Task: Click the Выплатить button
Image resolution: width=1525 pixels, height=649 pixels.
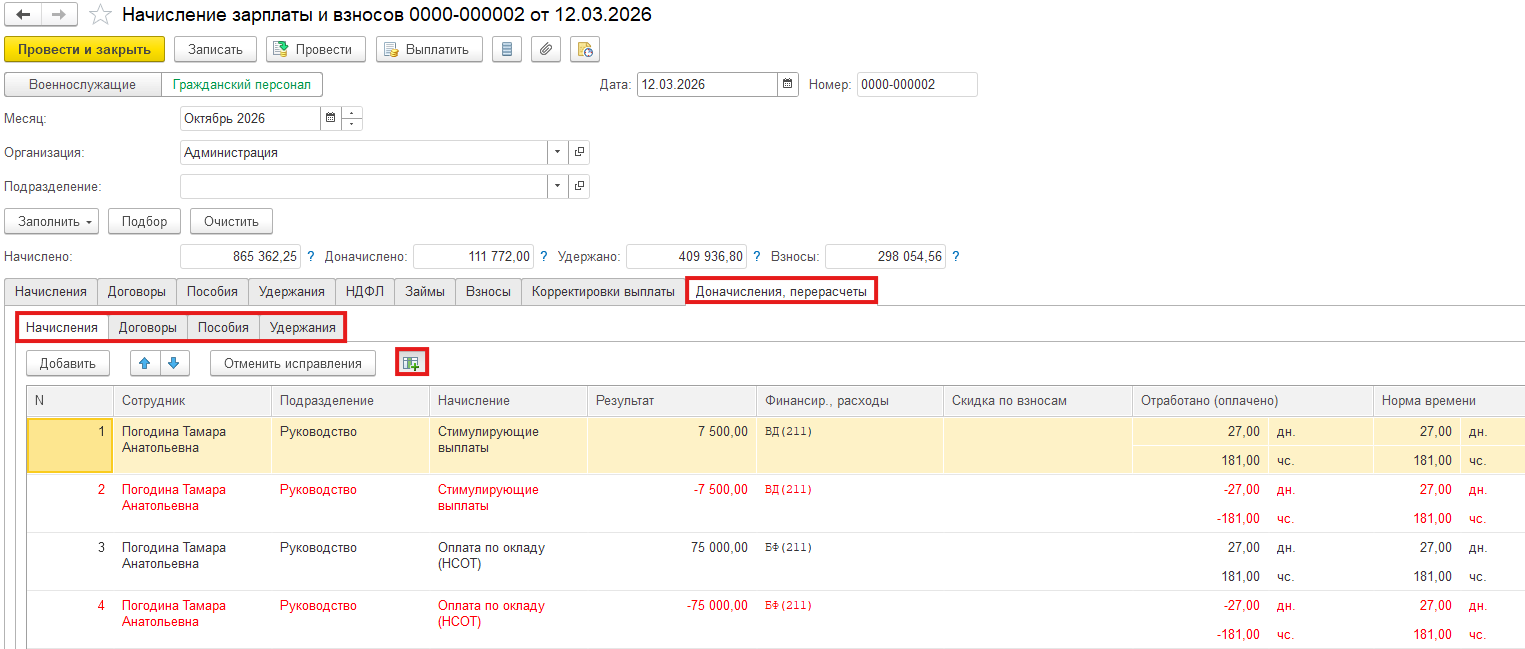Action: [x=429, y=49]
